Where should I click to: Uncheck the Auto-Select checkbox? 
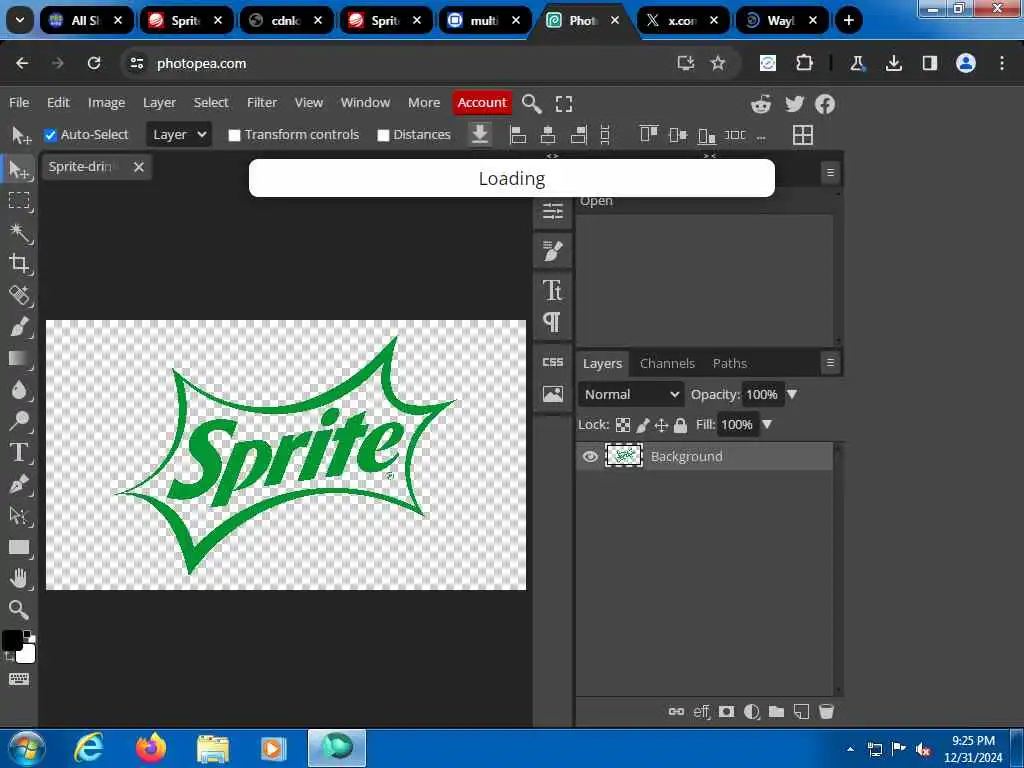click(50, 135)
